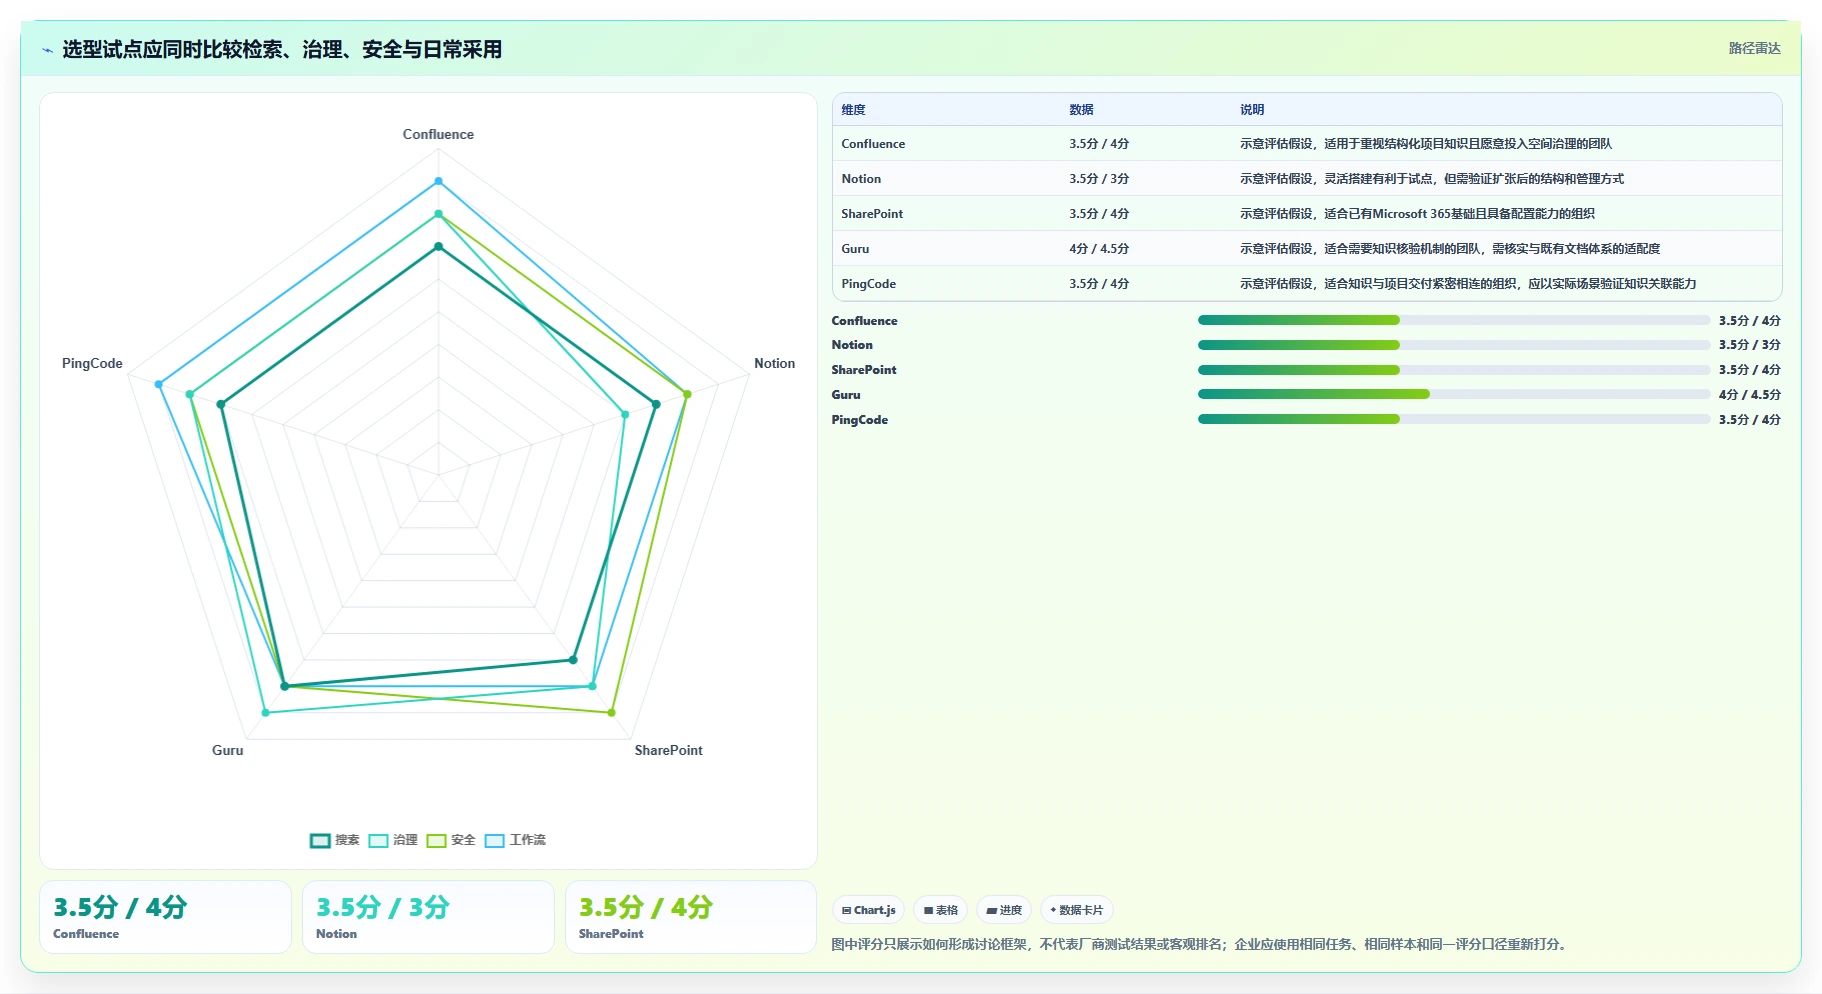Click the PingCode description text in the table
Screen dimensions: 1822x994
pyautogui.click(x=1468, y=284)
